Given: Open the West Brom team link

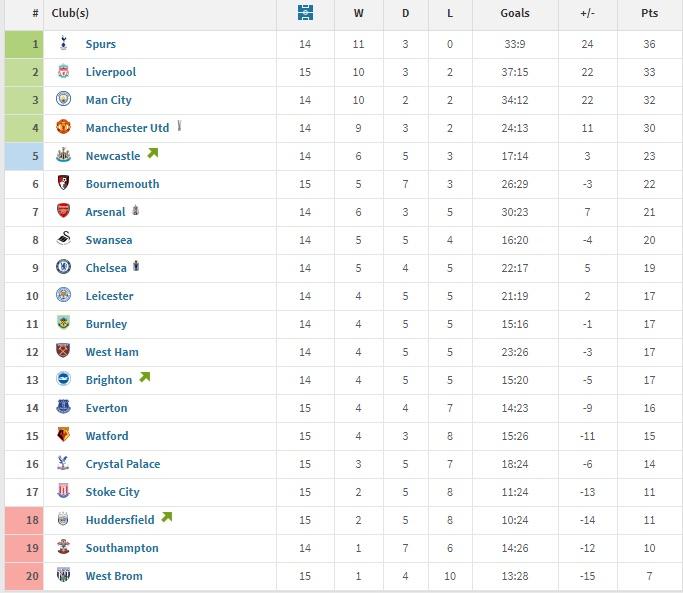Looking at the screenshot, I should pos(114,576).
